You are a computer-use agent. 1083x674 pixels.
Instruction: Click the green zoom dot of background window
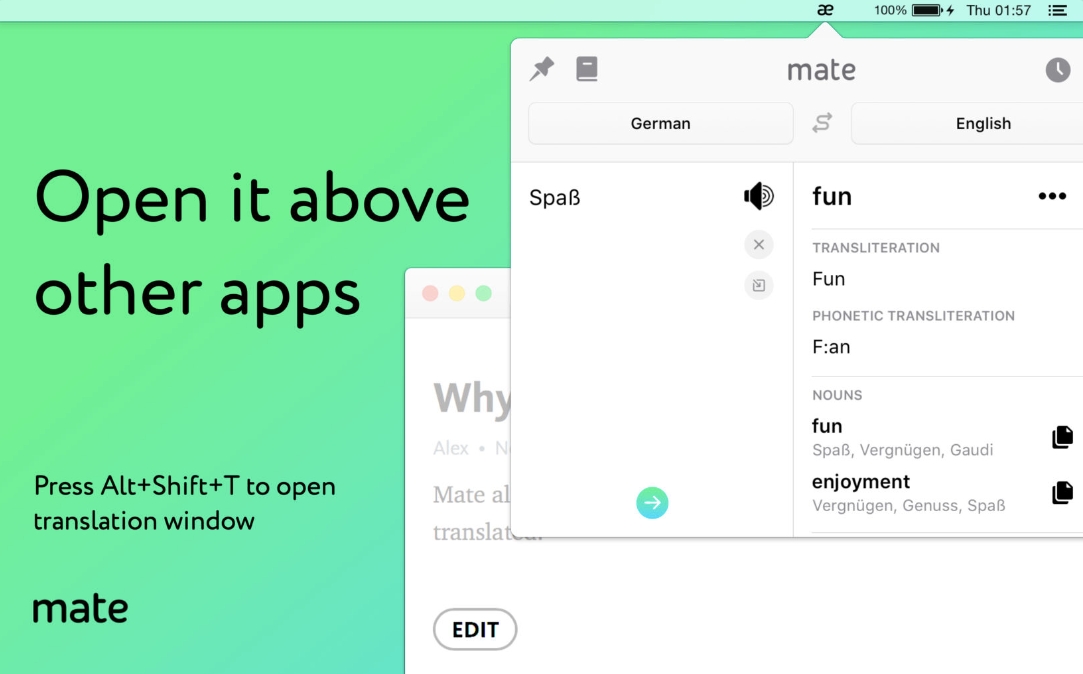[483, 293]
